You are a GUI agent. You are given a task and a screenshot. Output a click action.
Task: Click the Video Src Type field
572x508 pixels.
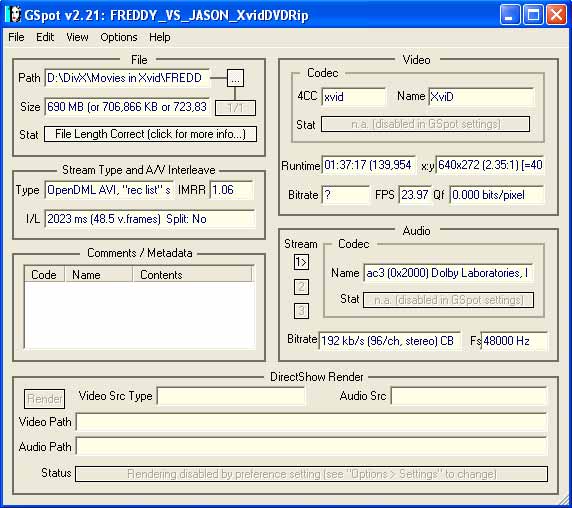coord(231,396)
